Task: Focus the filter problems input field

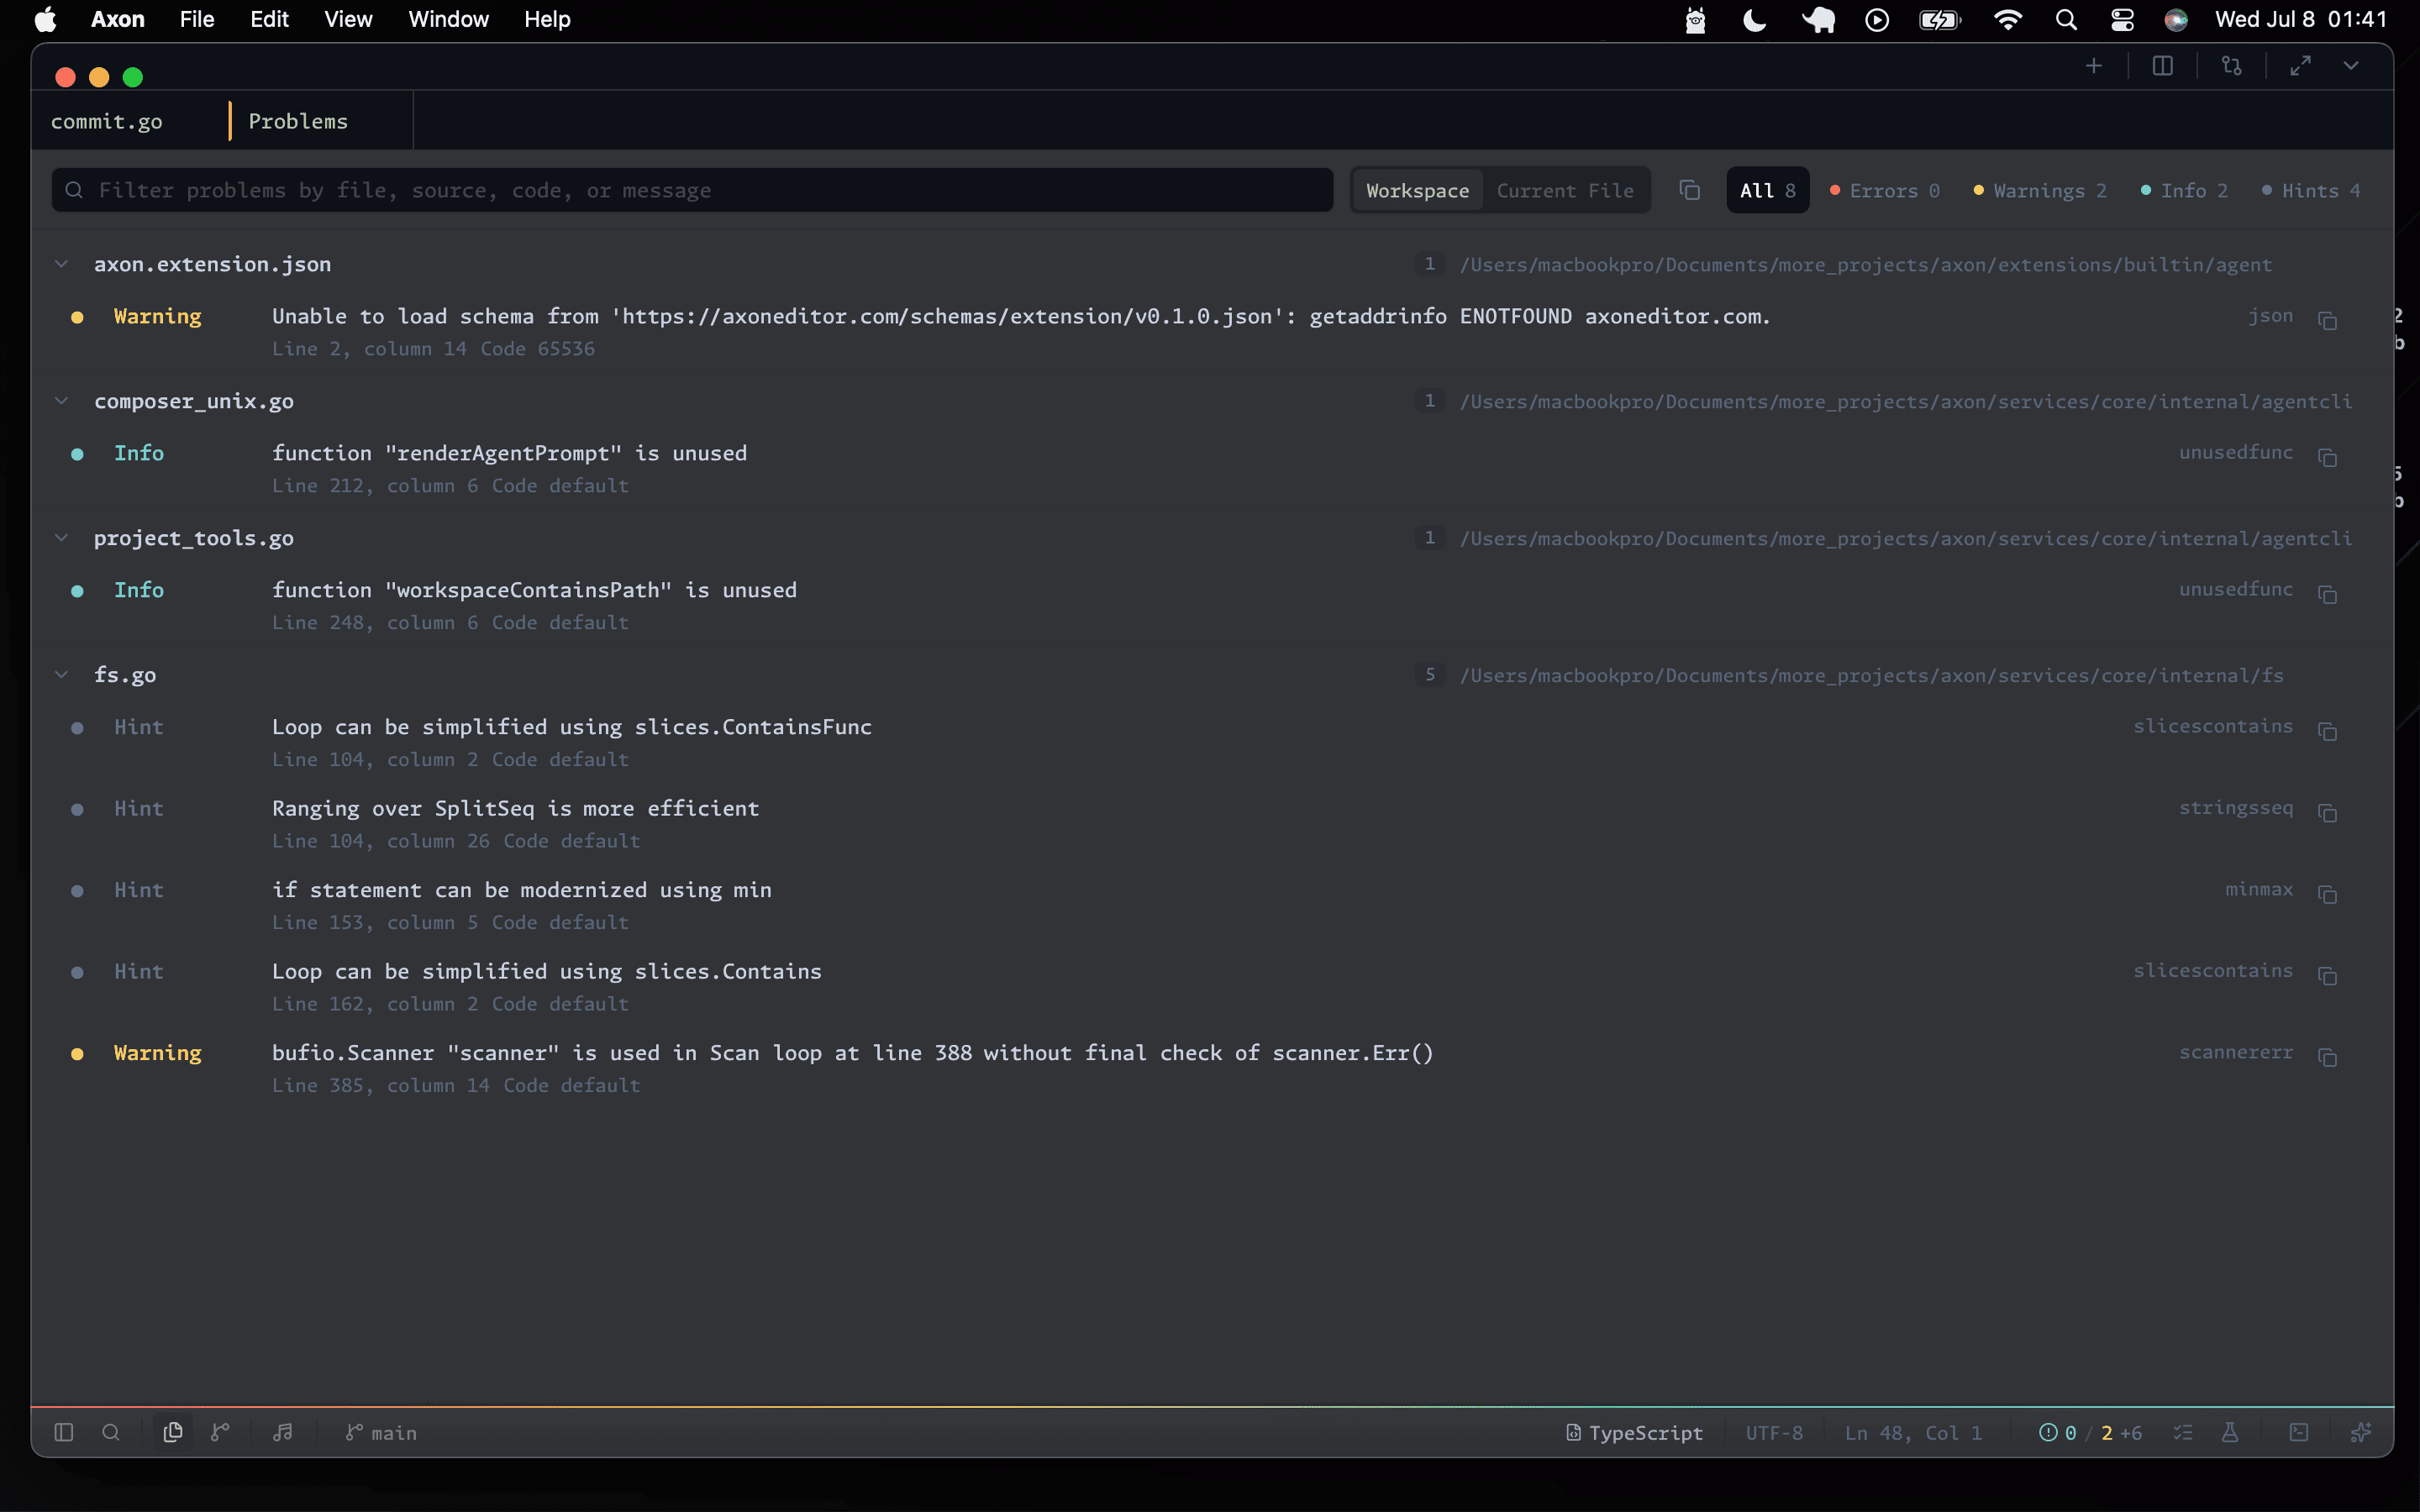Action: coord(692,190)
